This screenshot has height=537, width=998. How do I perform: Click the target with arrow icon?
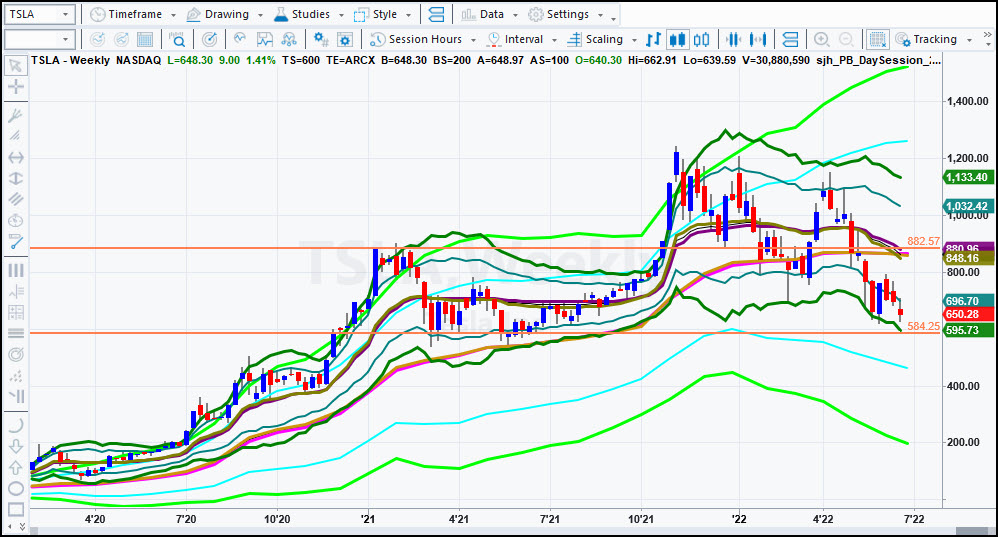[x=209, y=39]
